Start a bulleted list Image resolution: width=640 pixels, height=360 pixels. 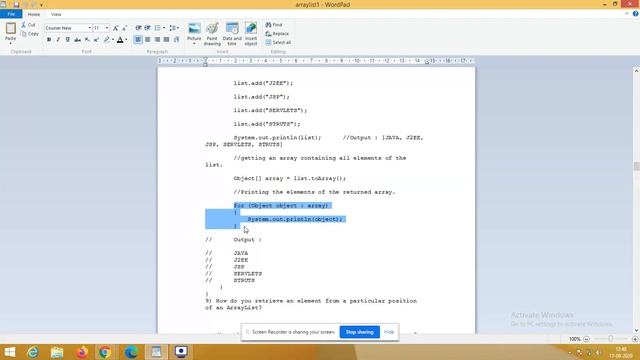point(157,28)
